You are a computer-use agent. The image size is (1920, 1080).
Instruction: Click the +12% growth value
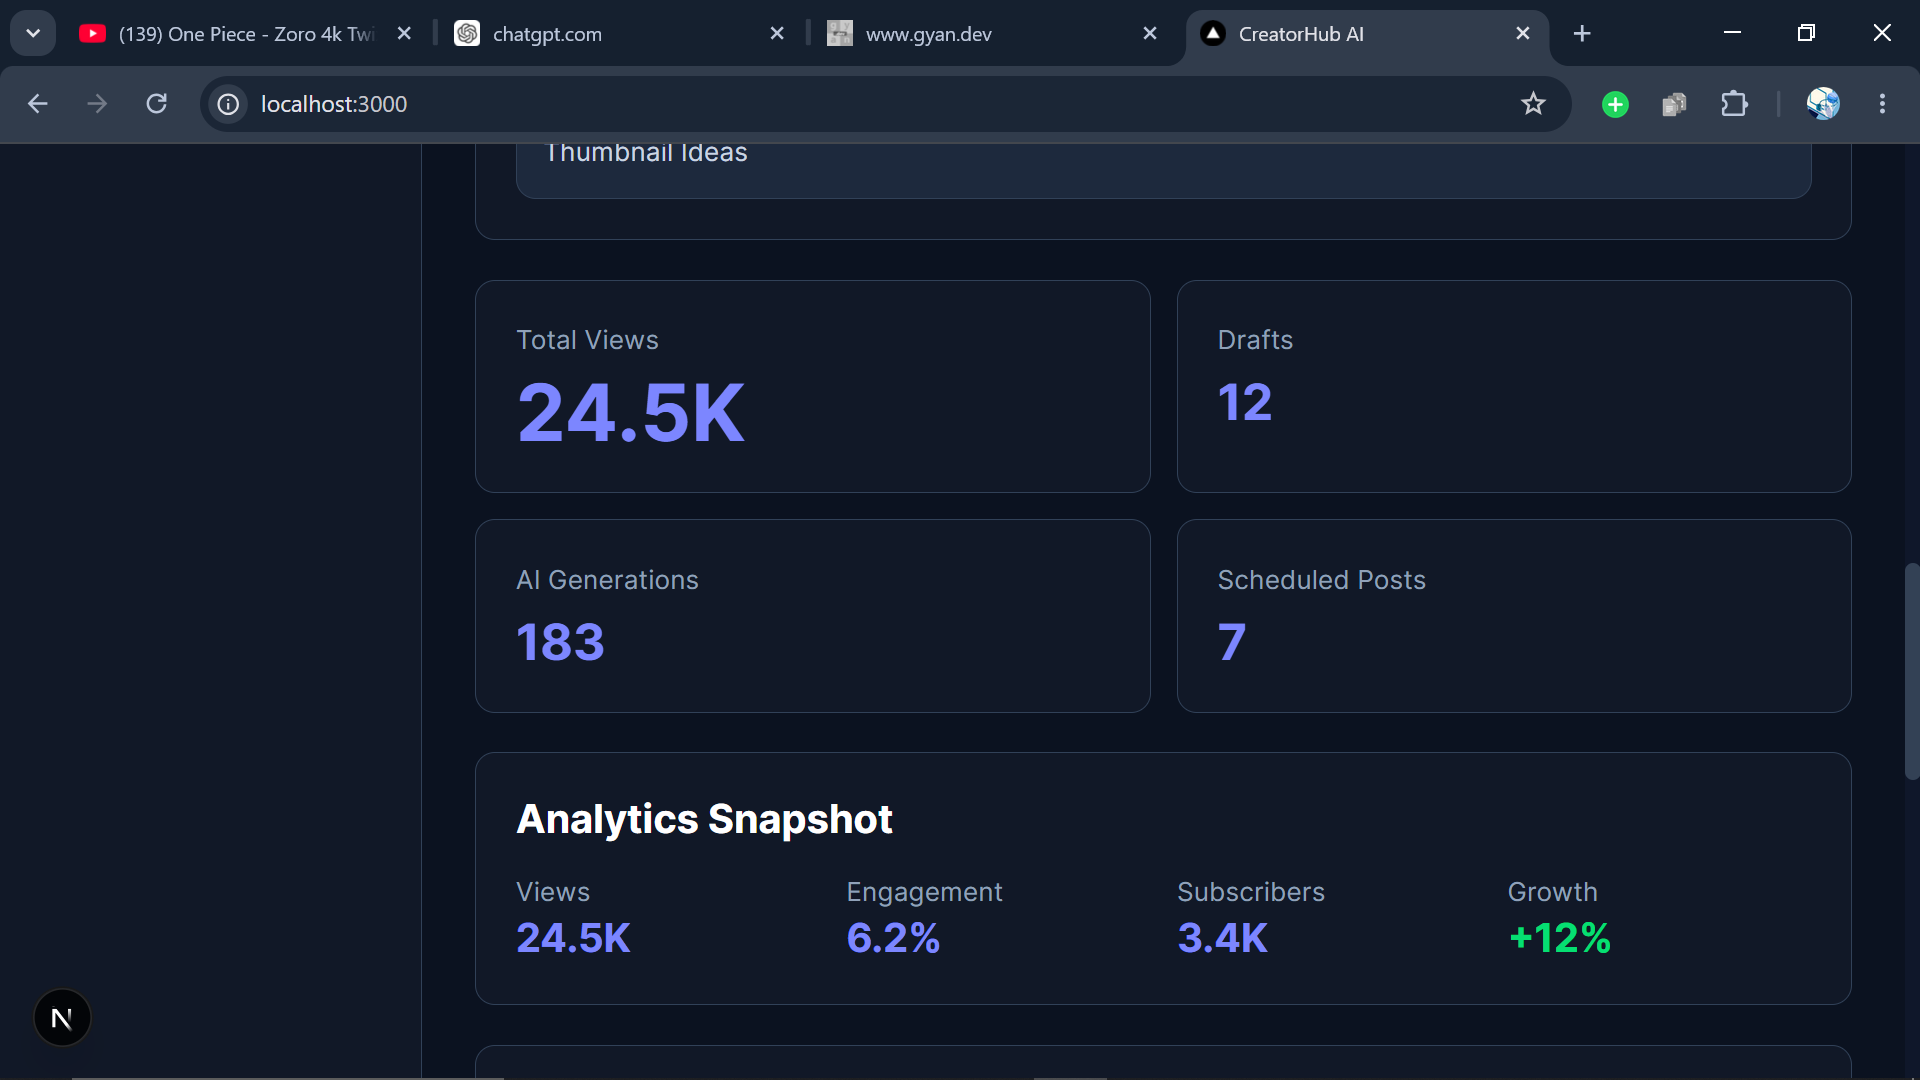1559,938
